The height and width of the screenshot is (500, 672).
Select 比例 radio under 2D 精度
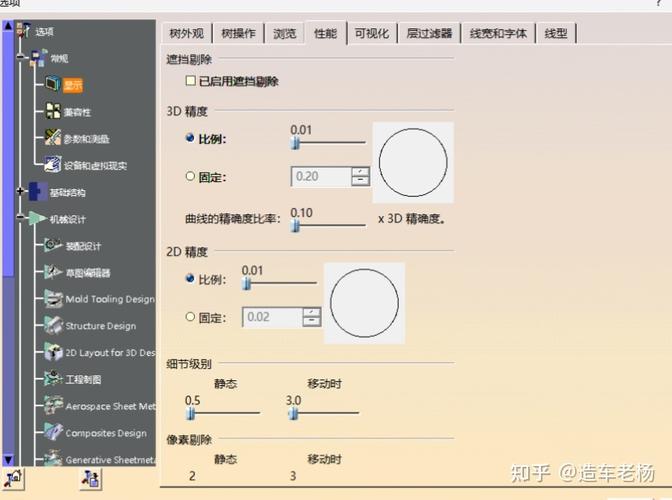point(190,278)
